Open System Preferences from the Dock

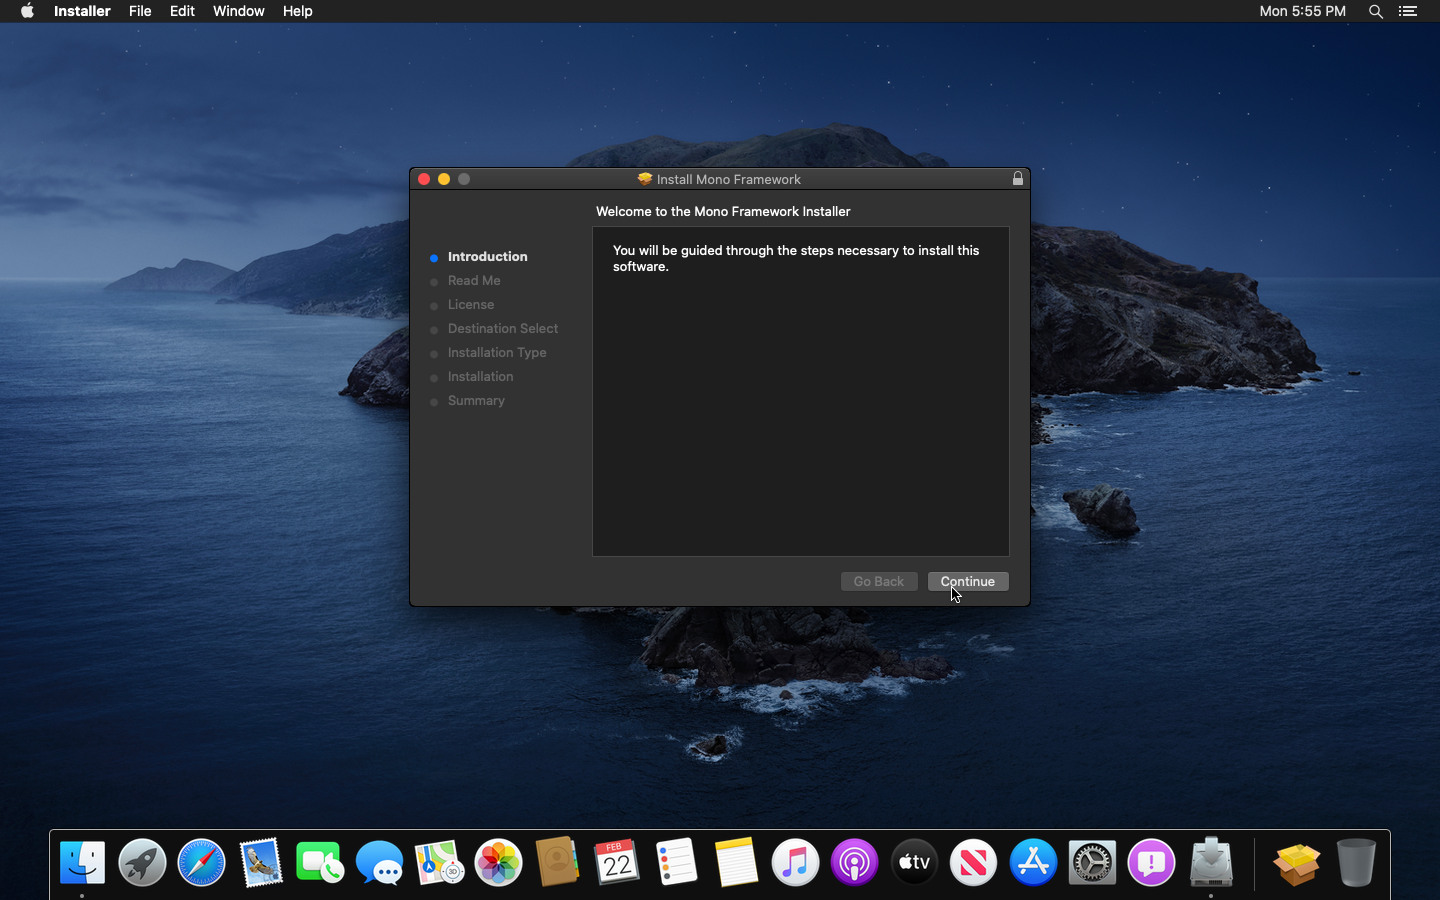pyautogui.click(x=1092, y=862)
